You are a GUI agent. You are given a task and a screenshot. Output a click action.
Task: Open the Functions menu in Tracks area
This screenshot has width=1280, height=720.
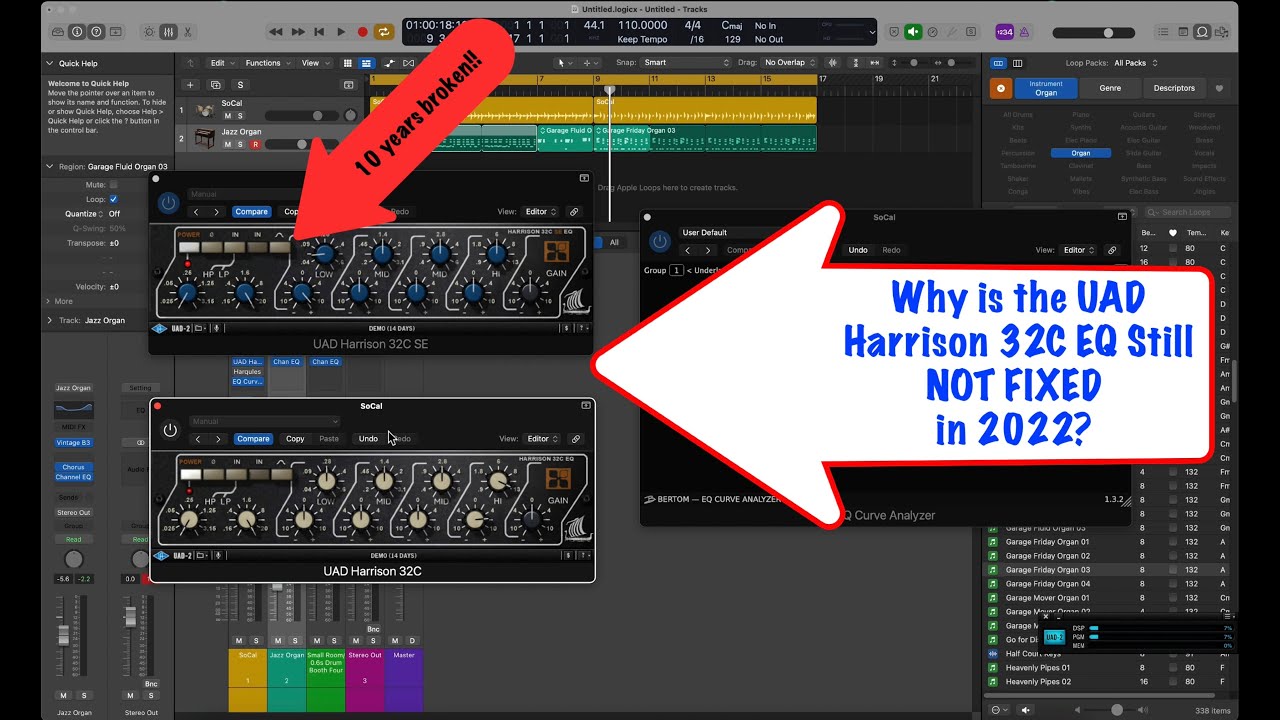click(268, 63)
